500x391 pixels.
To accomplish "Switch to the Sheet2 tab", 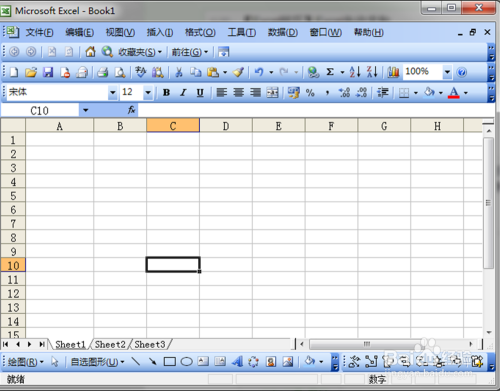I will 110,344.
